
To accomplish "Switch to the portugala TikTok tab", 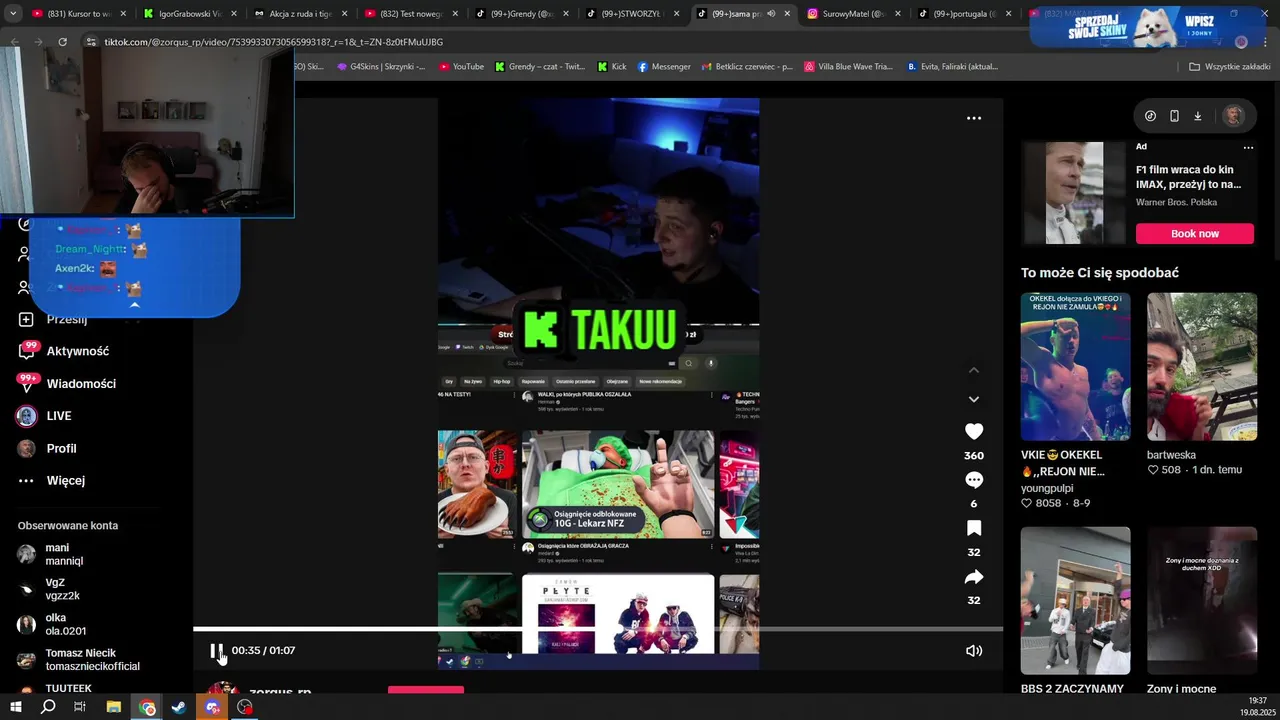I will [x=964, y=14].
